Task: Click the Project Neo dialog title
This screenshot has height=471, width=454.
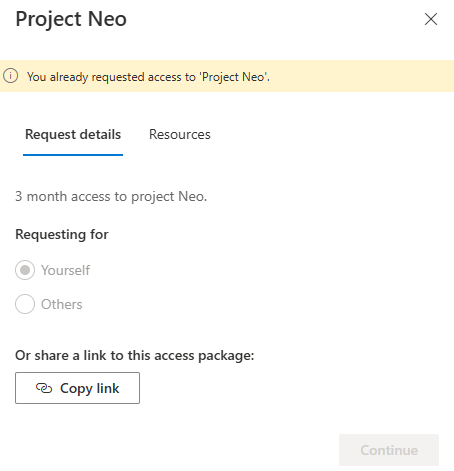Action: 71,19
